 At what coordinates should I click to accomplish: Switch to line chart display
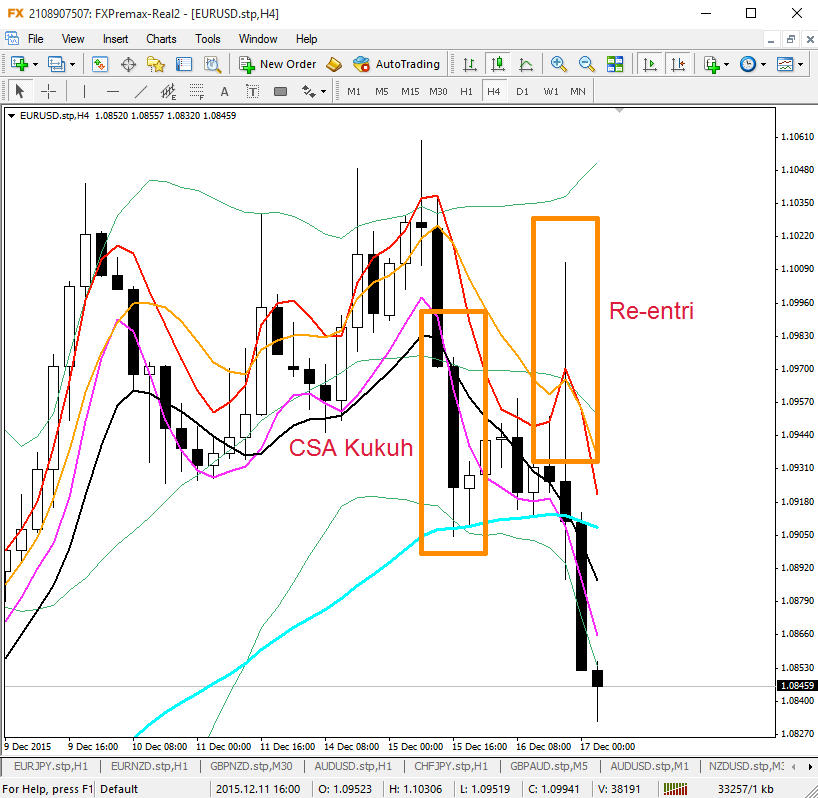pos(526,64)
